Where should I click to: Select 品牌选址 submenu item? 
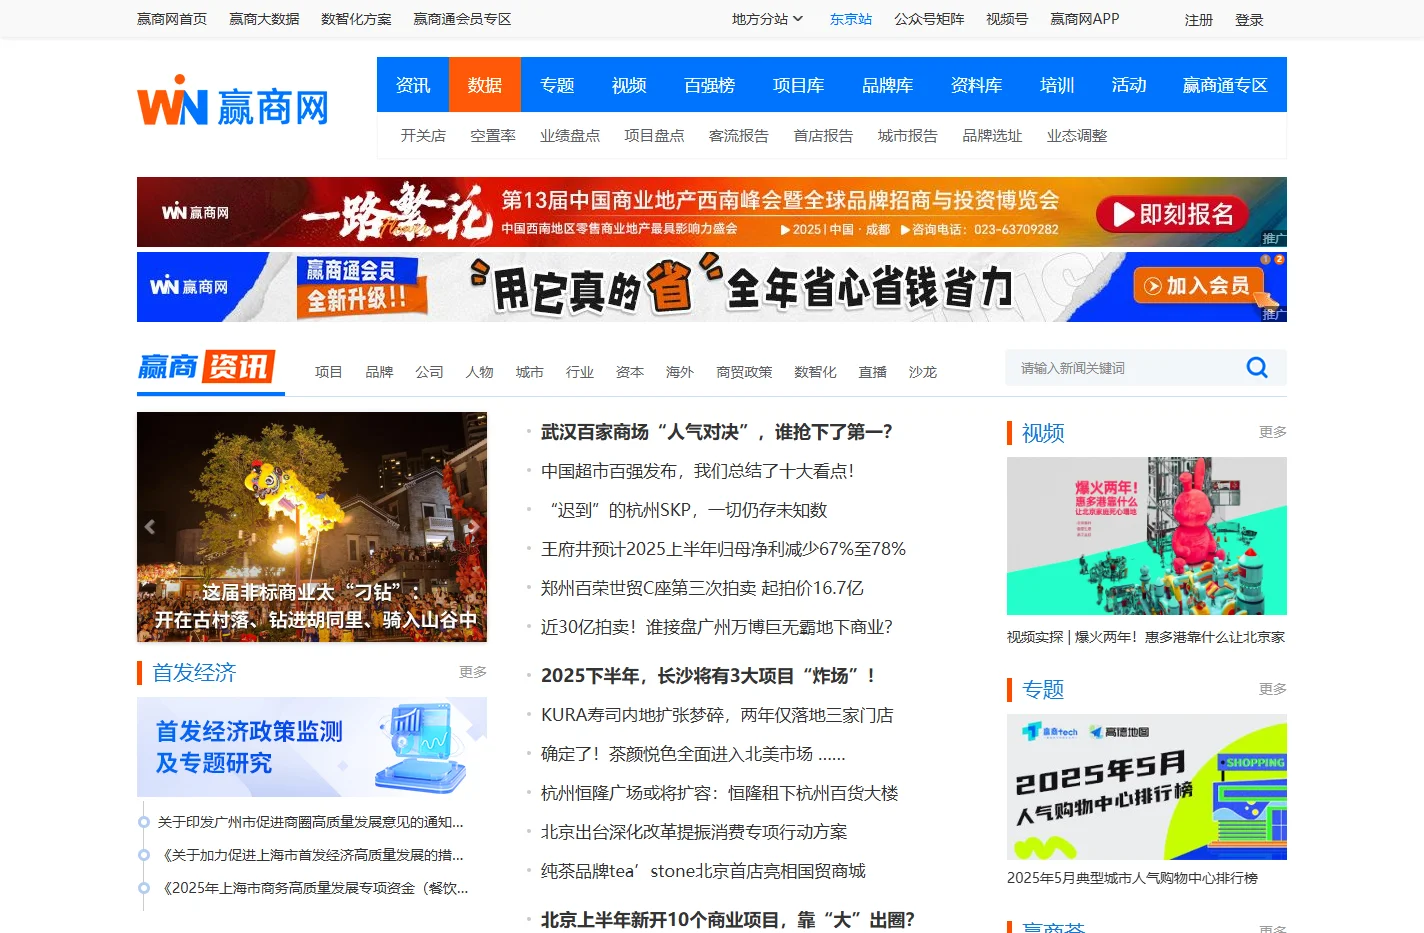pos(992,135)
